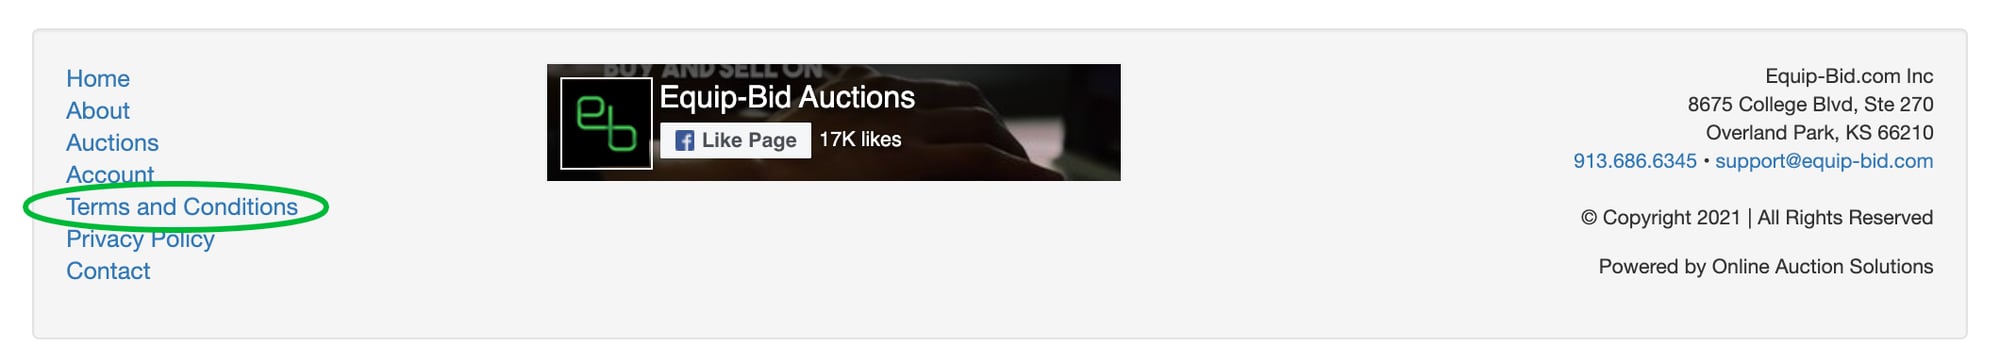The image size is (2000, 362).
Task: View the Privacy Policy link
Action: [x=140, y=239]
